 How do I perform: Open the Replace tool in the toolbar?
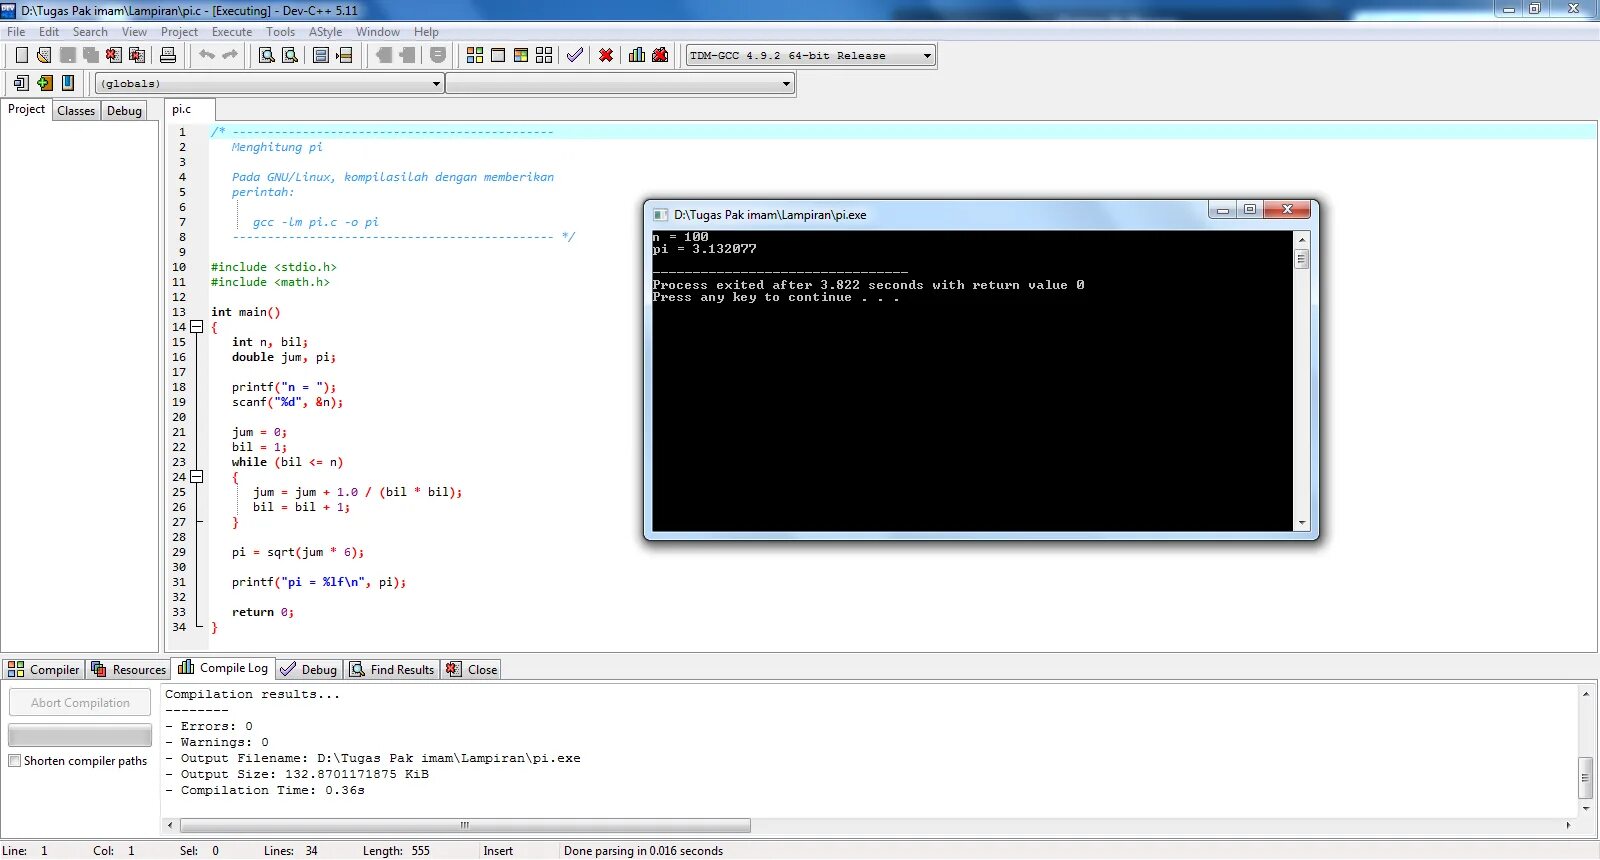290,55
